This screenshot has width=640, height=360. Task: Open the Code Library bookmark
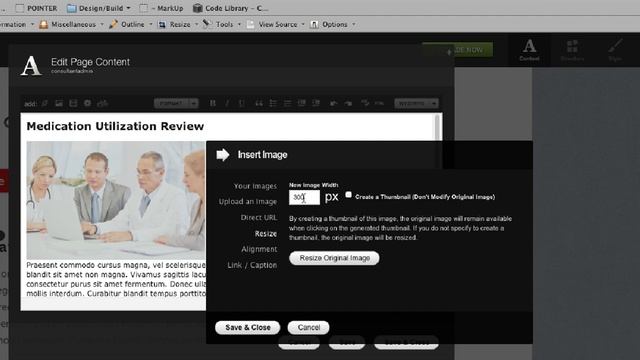coord(231,8)
